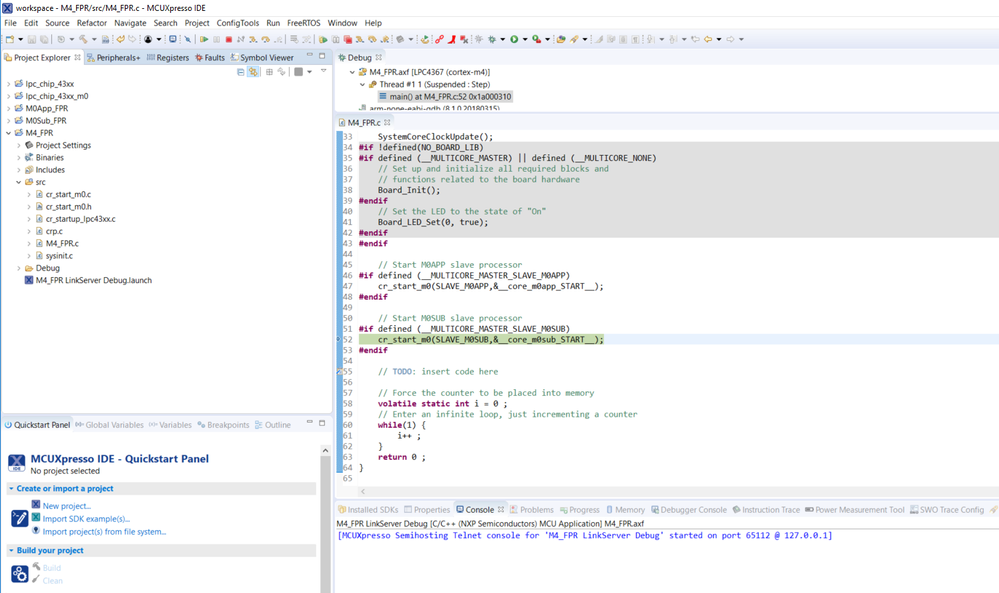The width and height of the screenshot is (999, 593).
Task: Click the green Run play toolbar icon
Action: click(514, 39)
